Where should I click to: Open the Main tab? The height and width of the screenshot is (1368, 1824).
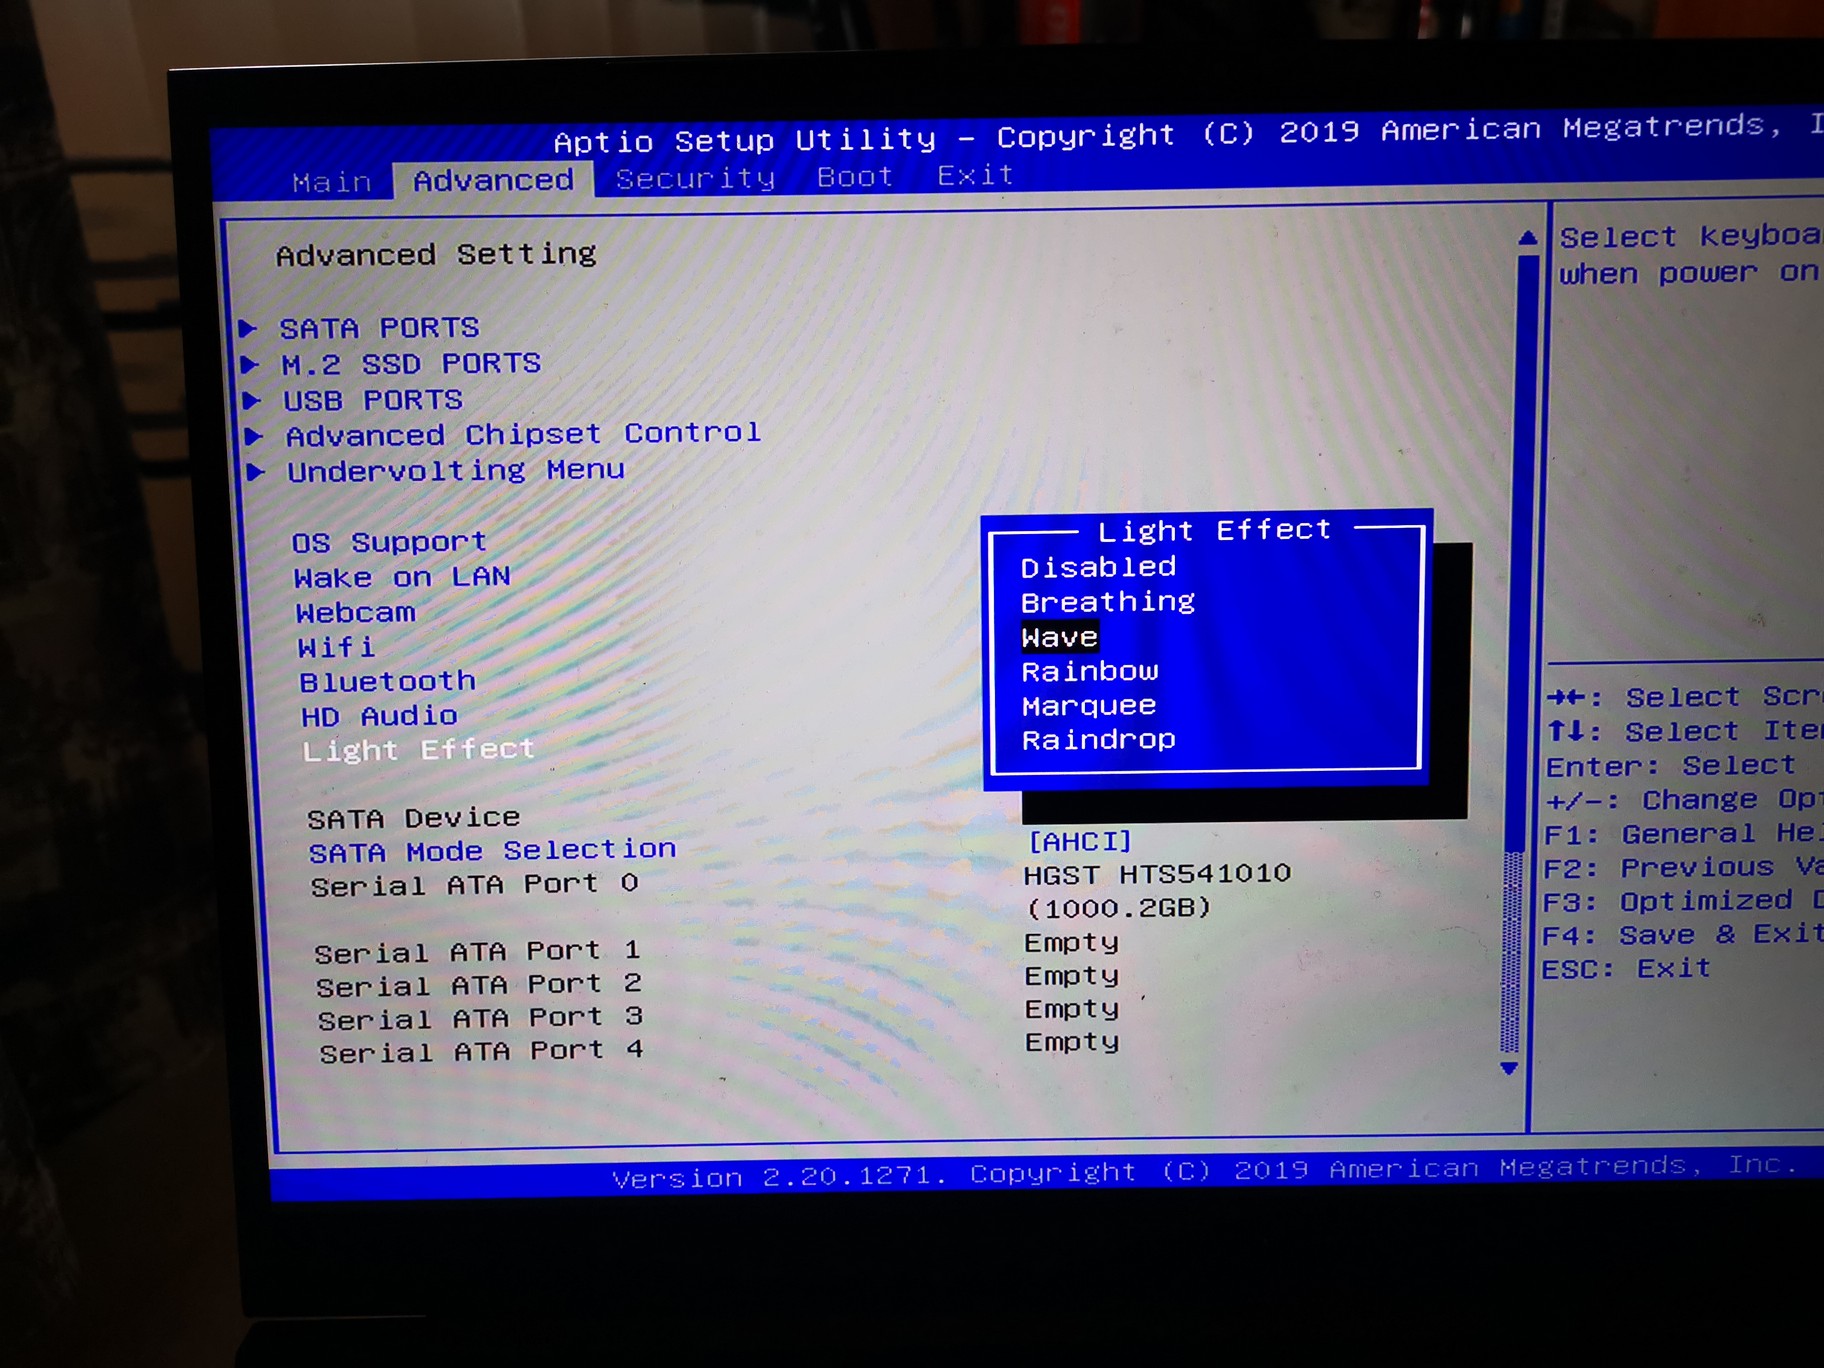click(x=331, y=183)
